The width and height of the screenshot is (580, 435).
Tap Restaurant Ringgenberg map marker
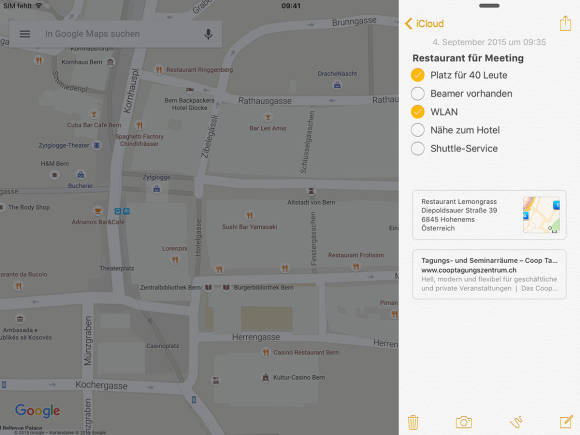pyautogui.click(x=159, y=70)
